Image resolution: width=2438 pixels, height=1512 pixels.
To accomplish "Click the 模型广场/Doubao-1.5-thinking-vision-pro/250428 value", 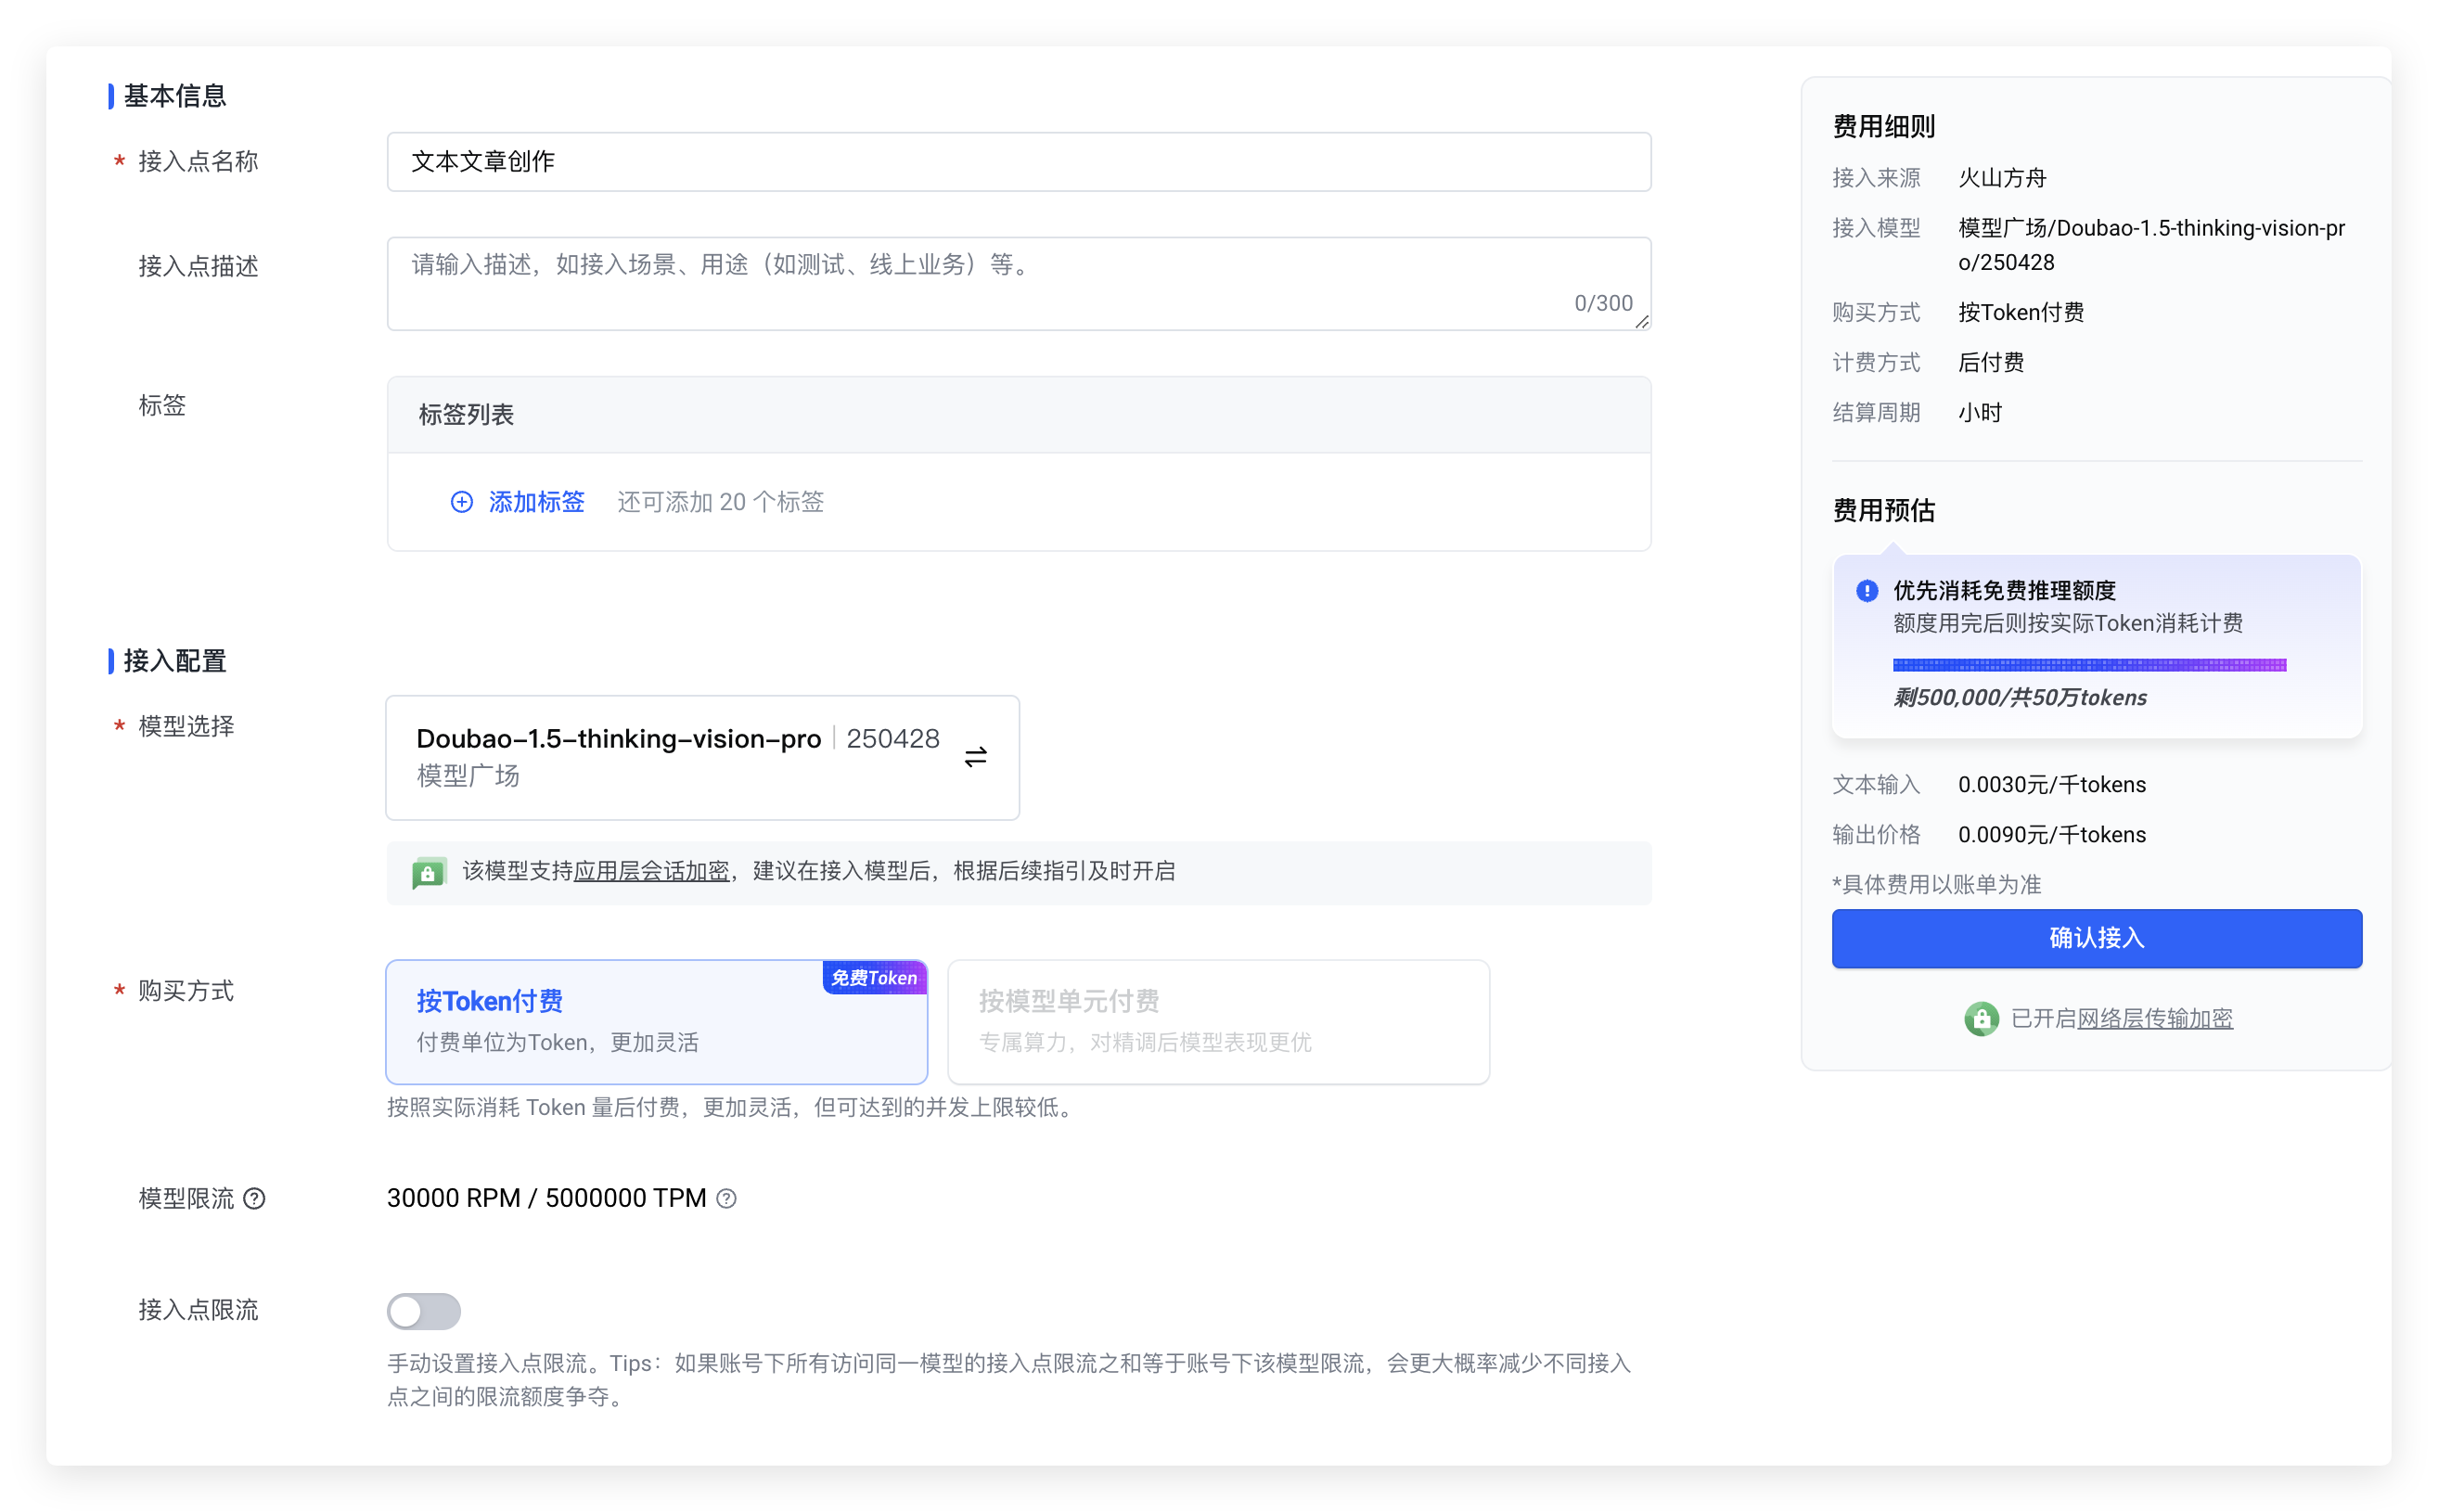I will coord(2151,245).
